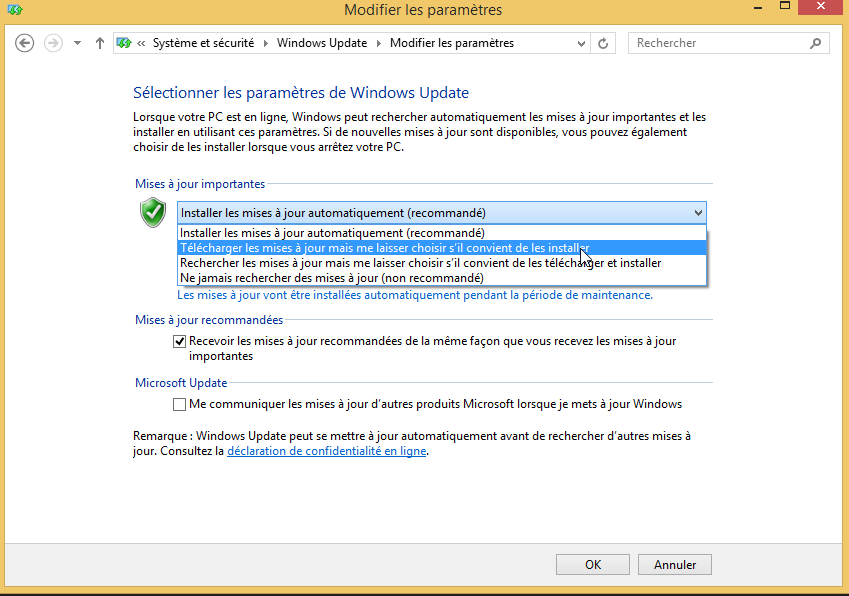Click the magnifier search icon
The width and height of the screenshot is (849, 596).
coord(815,43)
